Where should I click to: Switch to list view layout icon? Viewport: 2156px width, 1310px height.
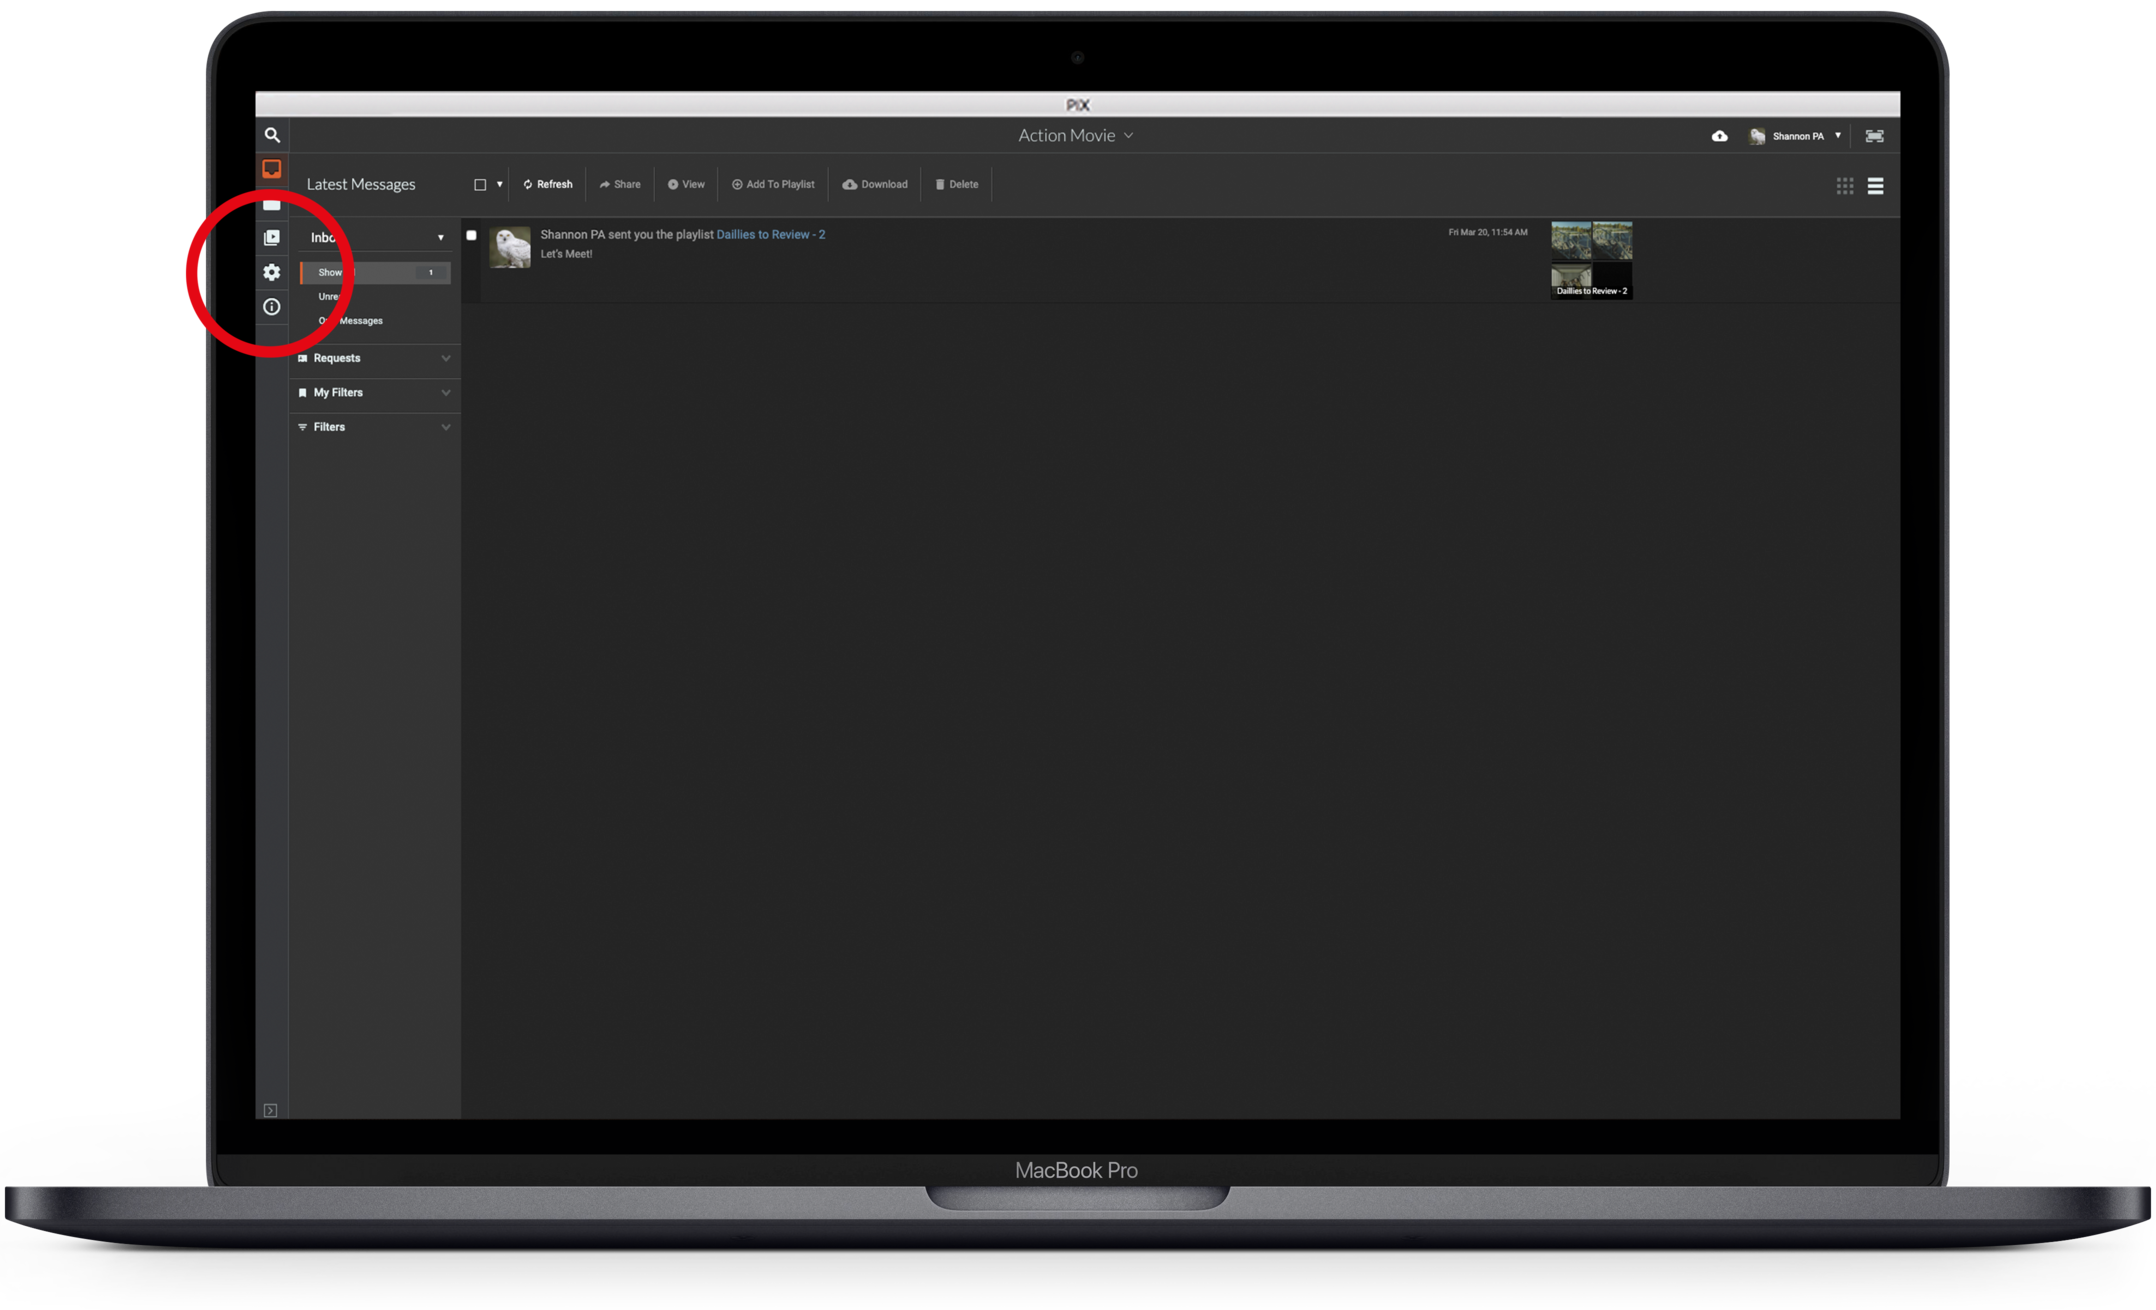pos(1875,186)
